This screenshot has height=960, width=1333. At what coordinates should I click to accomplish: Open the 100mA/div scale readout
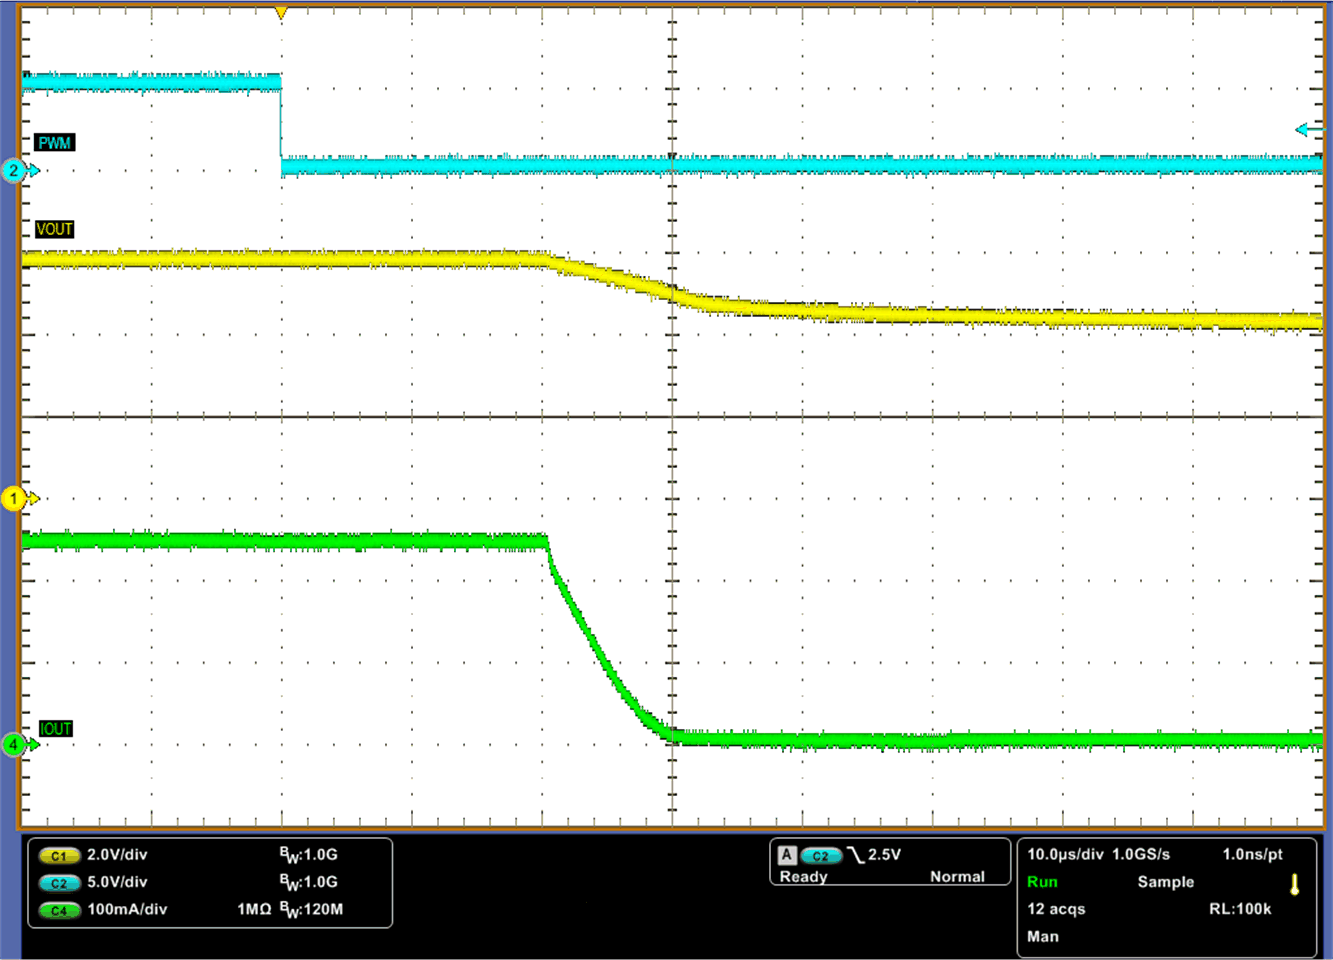click(x=127, y=909)
